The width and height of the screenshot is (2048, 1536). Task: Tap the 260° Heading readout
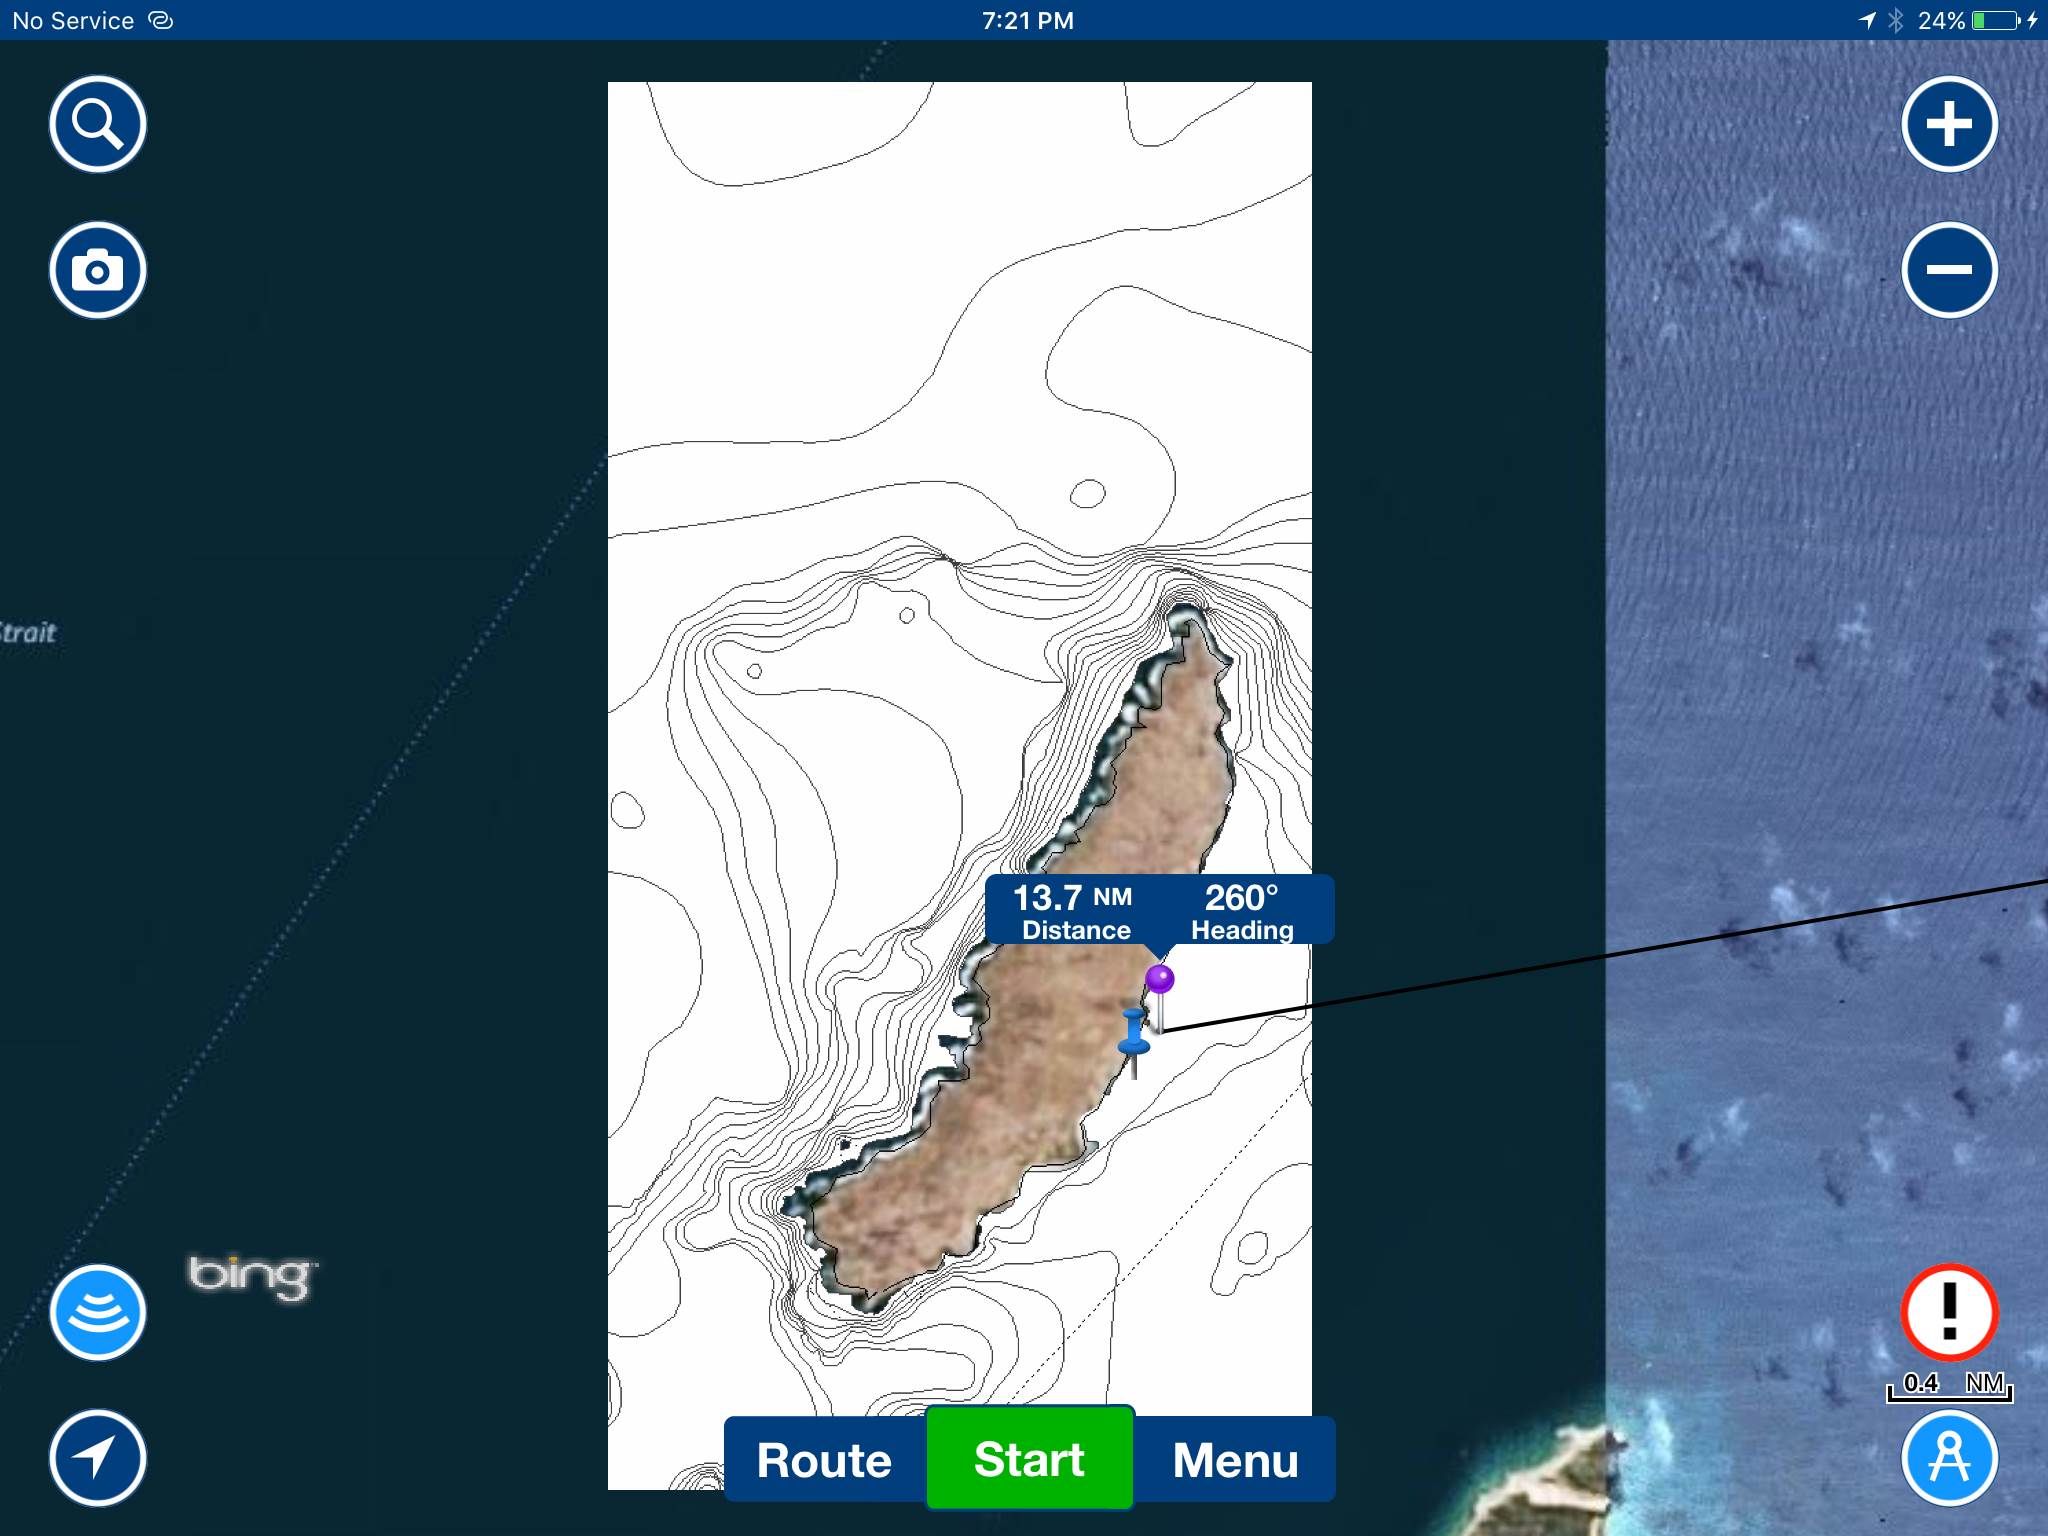pyautogui.click(x=1242, y=911)
